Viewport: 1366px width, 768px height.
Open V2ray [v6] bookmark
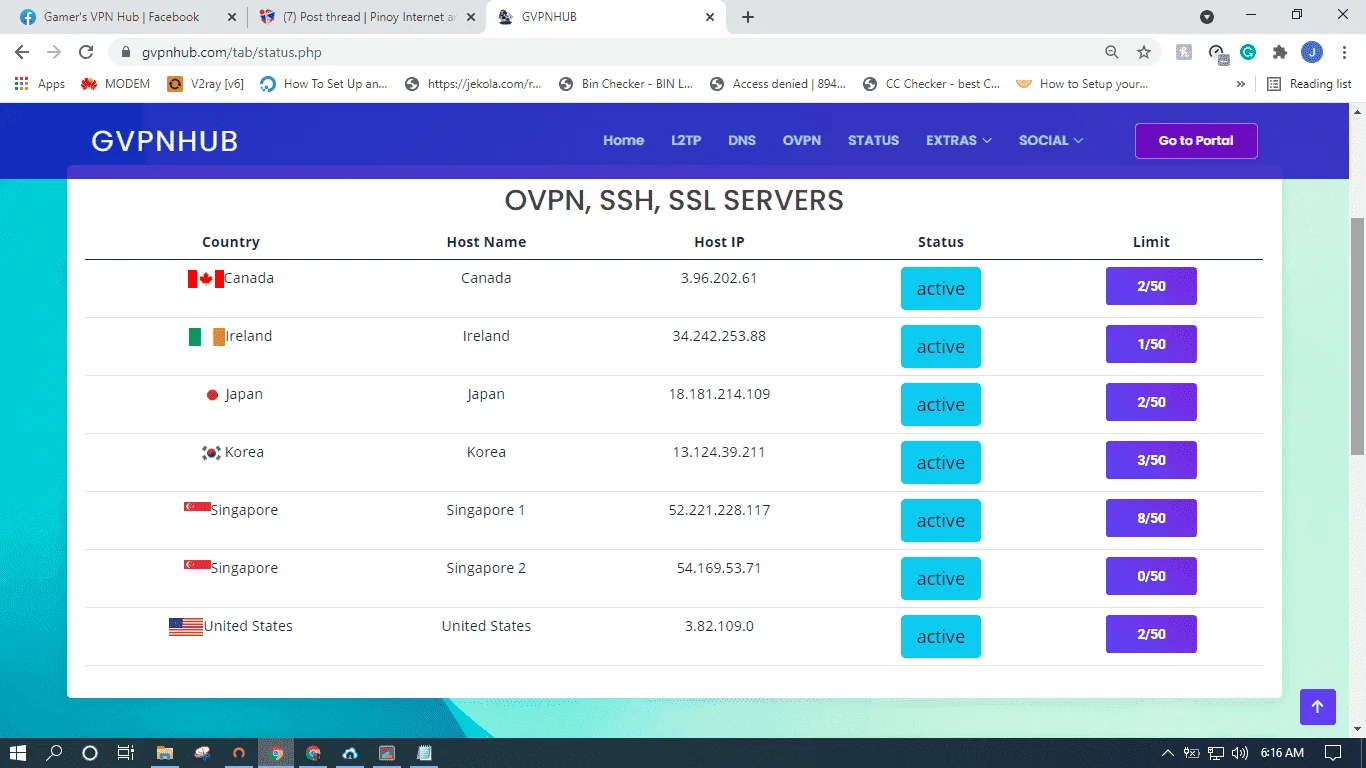[x=205, y=84]
